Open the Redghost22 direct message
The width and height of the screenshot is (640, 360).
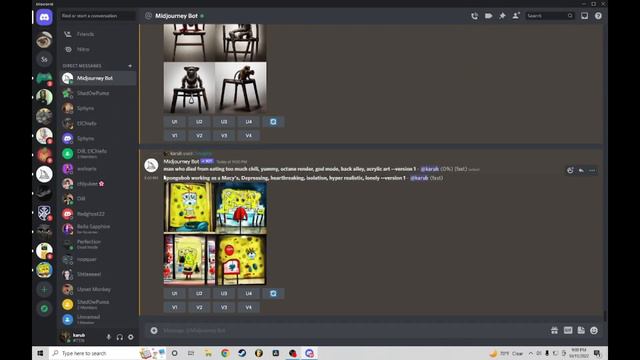click(x=98, y=214)
